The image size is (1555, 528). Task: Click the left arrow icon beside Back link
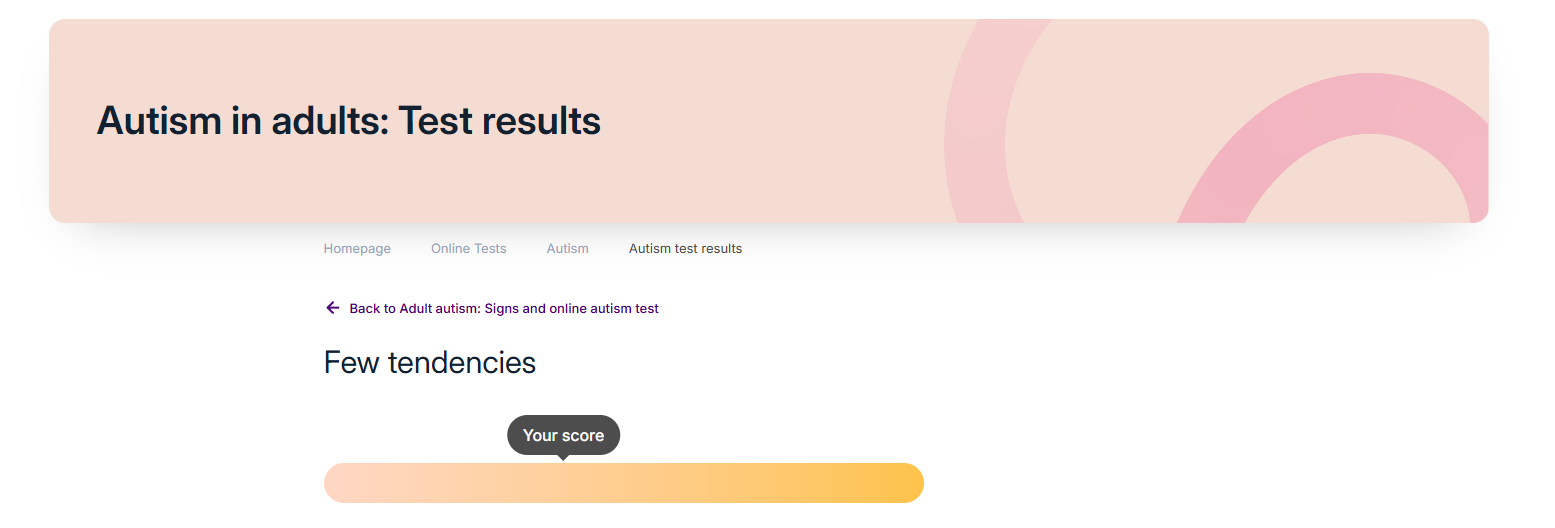tap(333, 308)
